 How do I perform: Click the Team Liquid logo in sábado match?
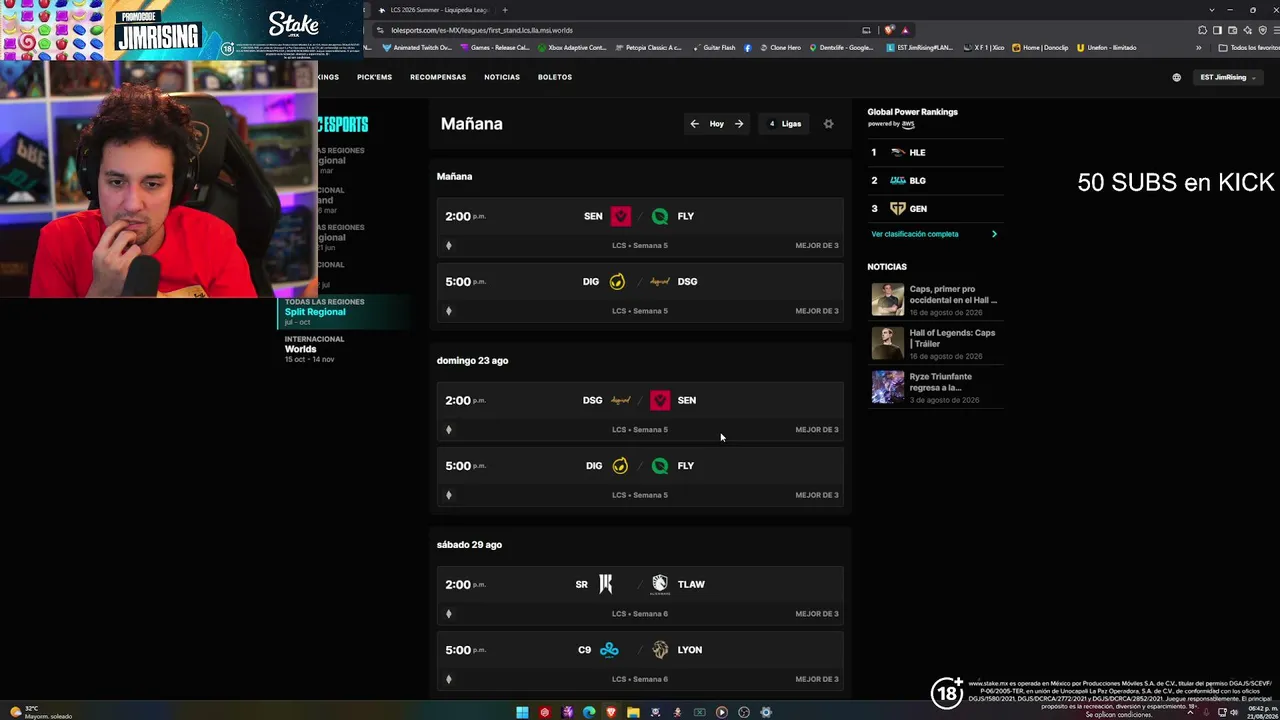coord(660,584)
